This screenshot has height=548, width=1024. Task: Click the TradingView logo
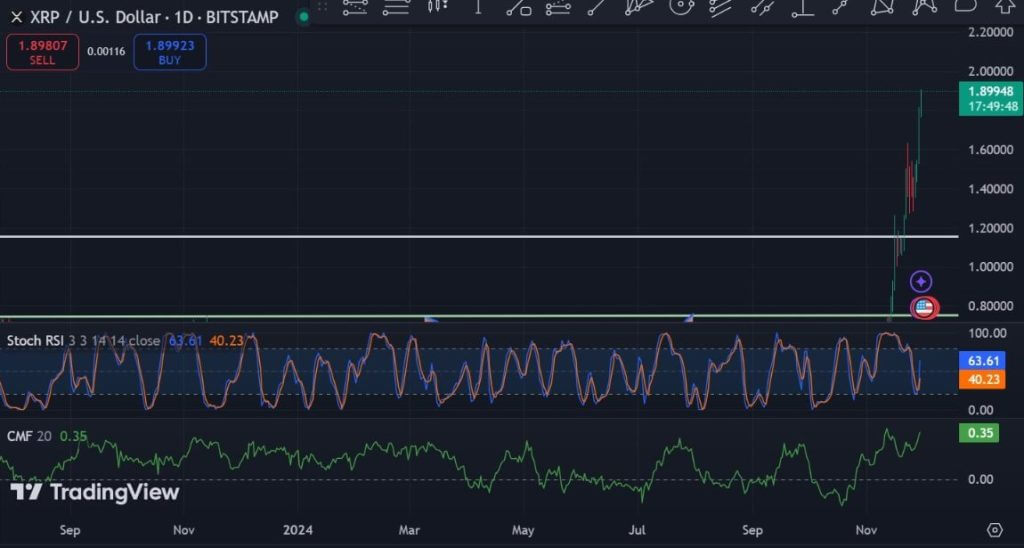point(95,492)
